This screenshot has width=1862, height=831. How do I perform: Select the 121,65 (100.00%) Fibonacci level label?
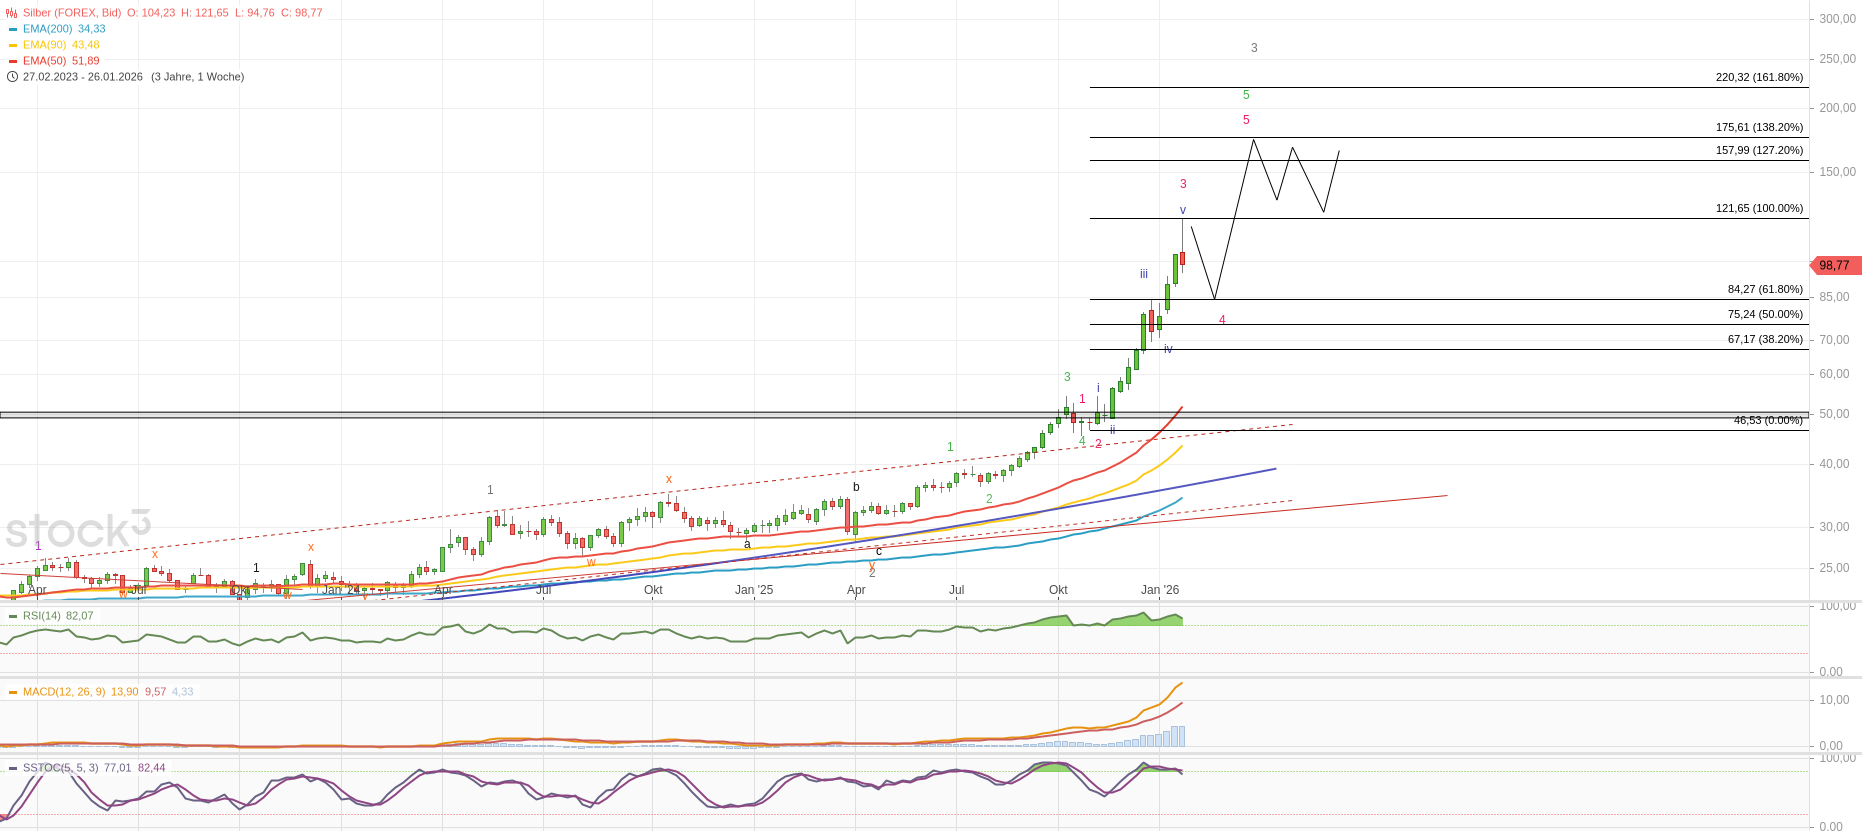pos(1759,208)
